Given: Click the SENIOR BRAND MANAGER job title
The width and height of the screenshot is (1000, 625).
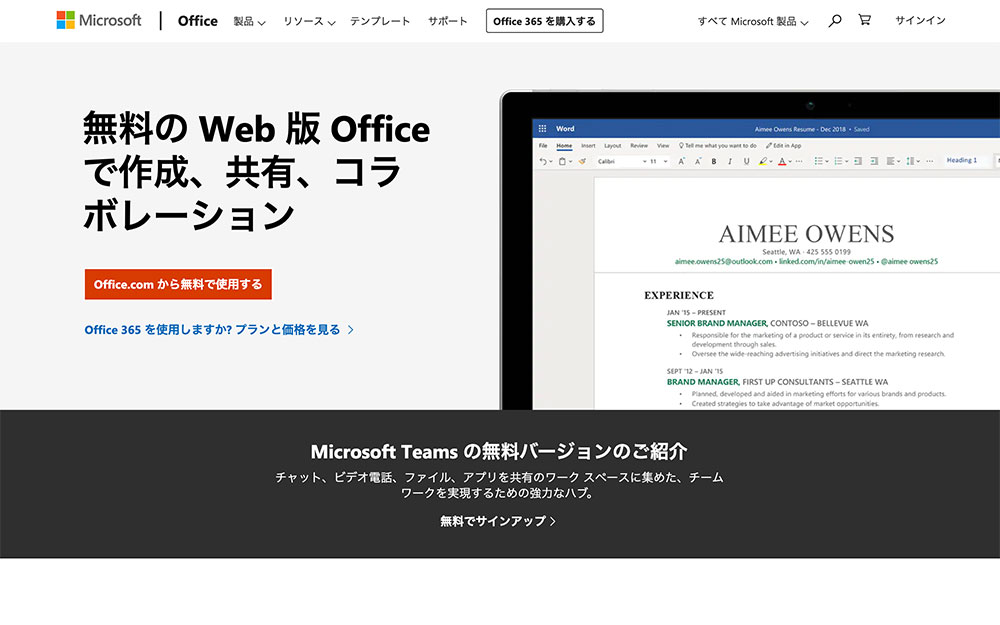Looking at the screenshot, I should [x=717, y=323].
